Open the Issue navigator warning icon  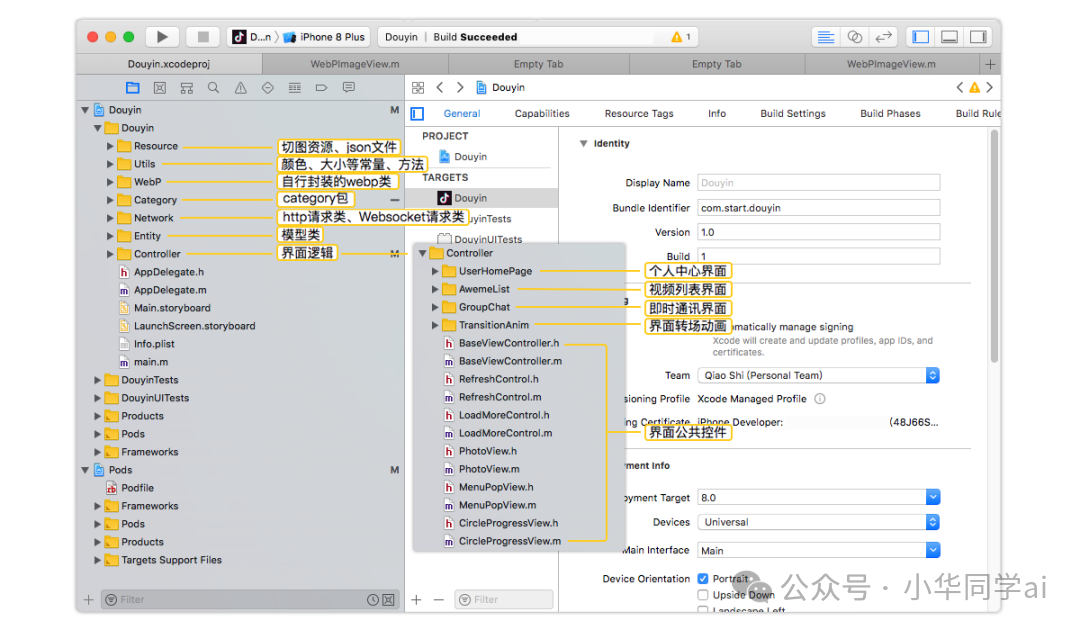point(240,88)
